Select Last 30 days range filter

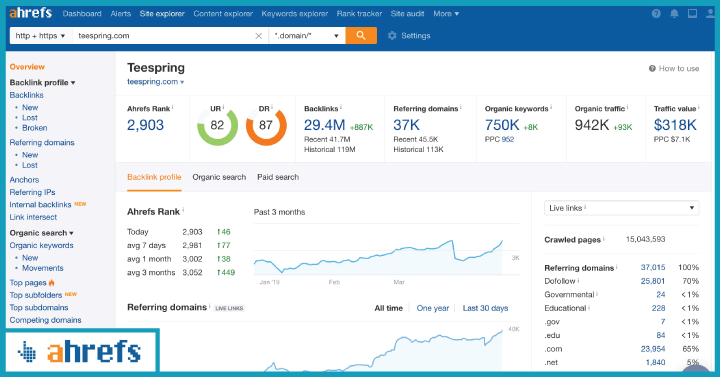[485, 308]
